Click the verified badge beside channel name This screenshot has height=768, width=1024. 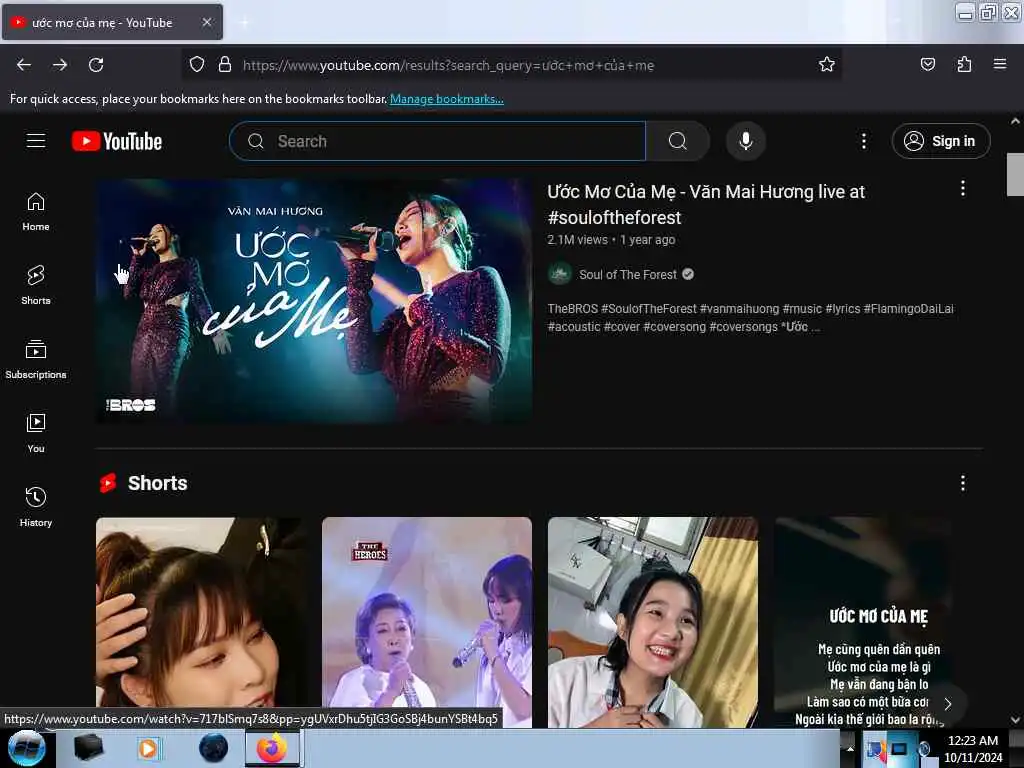688,274
